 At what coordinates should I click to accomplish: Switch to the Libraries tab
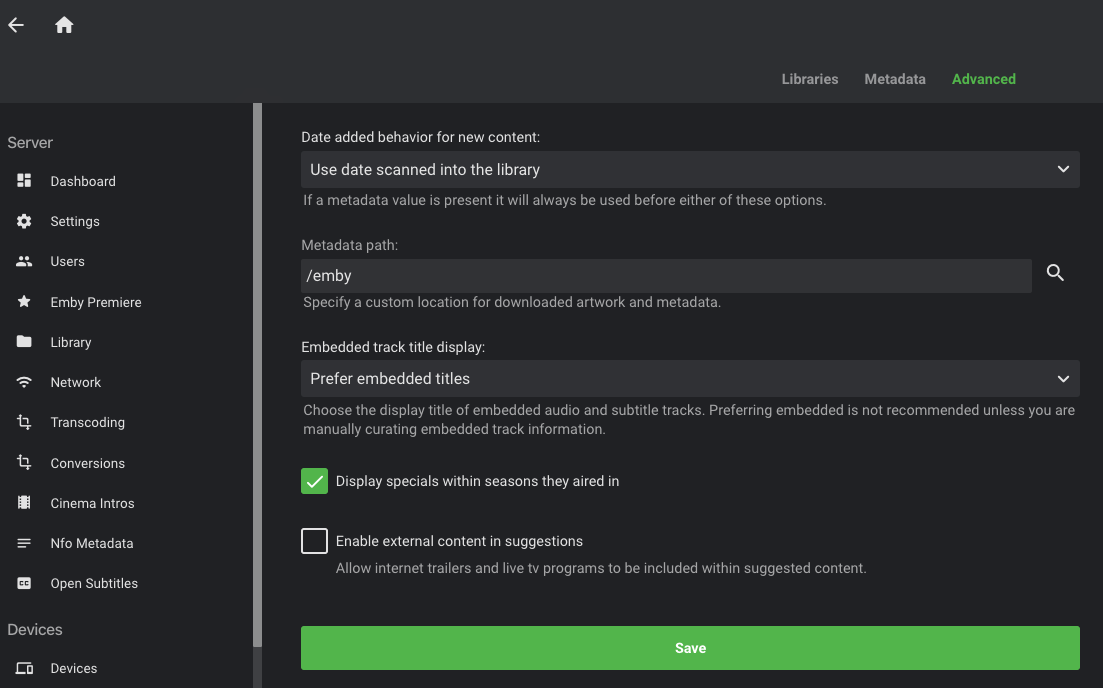click(809, 79)
